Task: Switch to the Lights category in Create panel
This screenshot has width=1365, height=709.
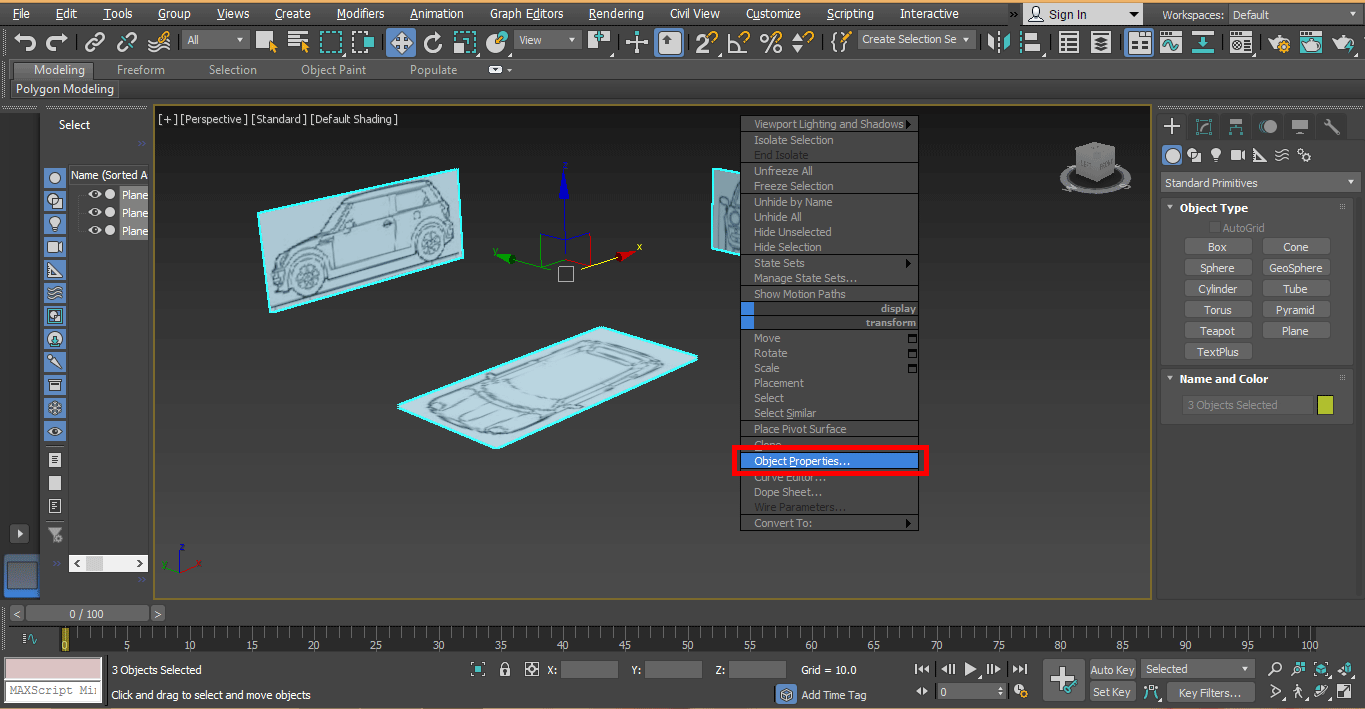Action: coord(1216,155)
